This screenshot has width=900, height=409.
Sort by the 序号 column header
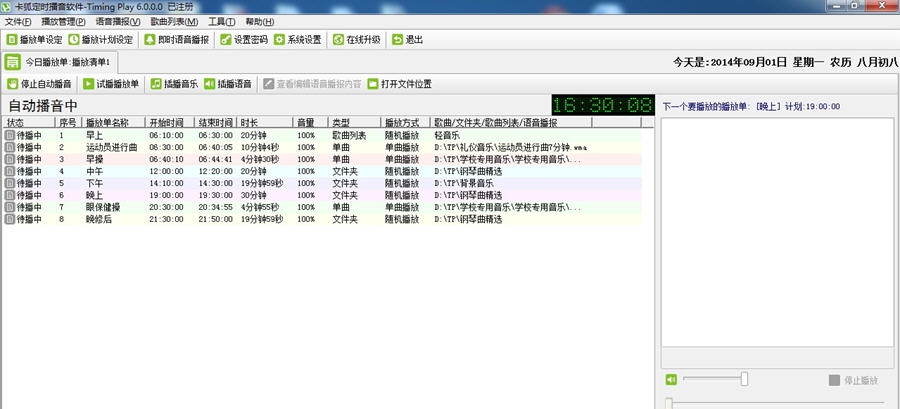[68, 123]
